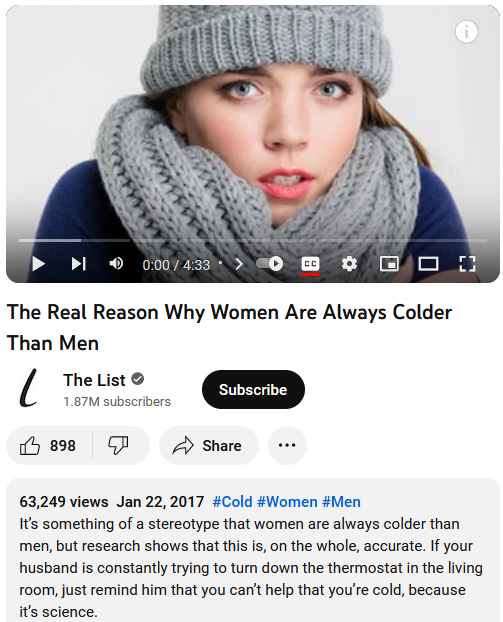Open the more actions ellipsis menu
Image resolution: width=503 pixels, height=622 pixels.
(287, 445)
